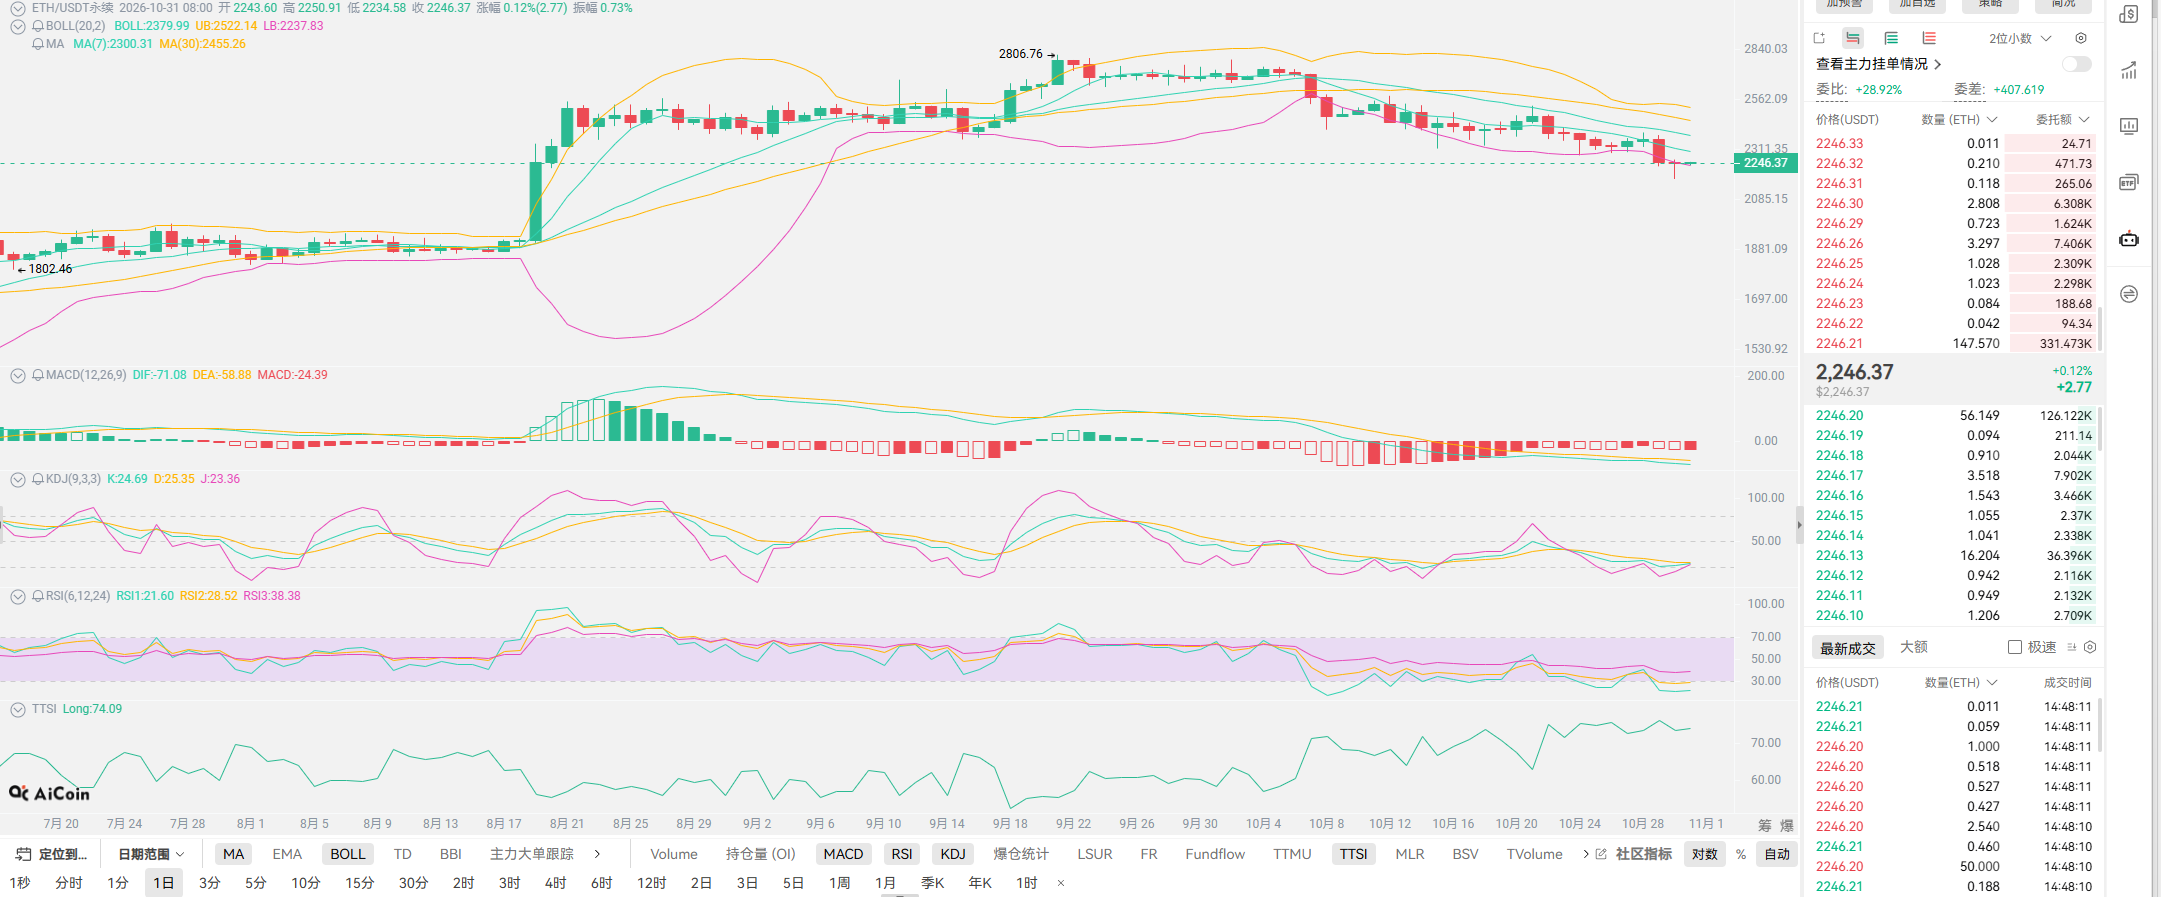Show buy orders only (green list icon)
This screenshot has width=2161, height=897.
[1891, 38]
